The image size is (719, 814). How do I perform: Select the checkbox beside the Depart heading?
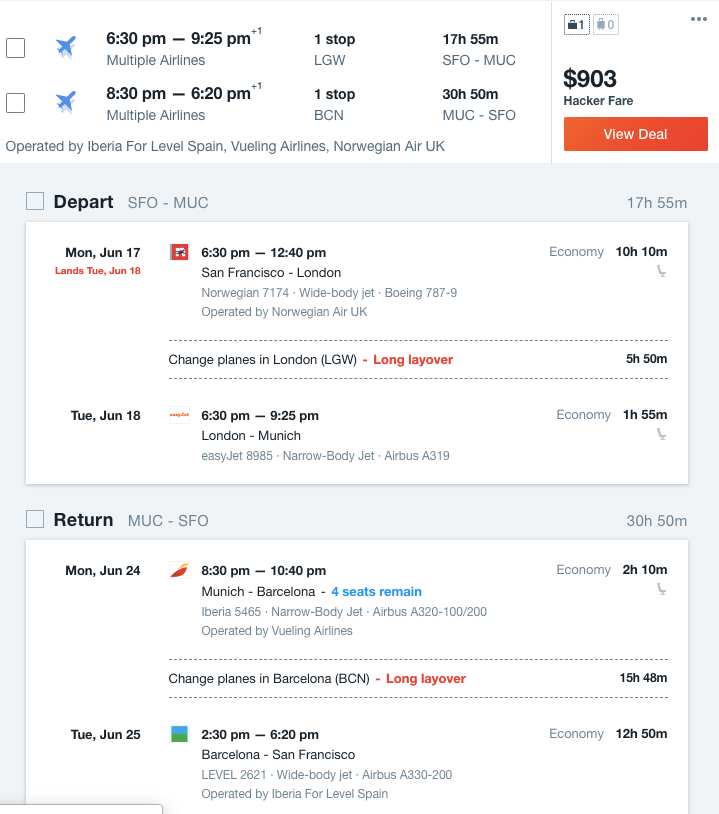point(34,201)
